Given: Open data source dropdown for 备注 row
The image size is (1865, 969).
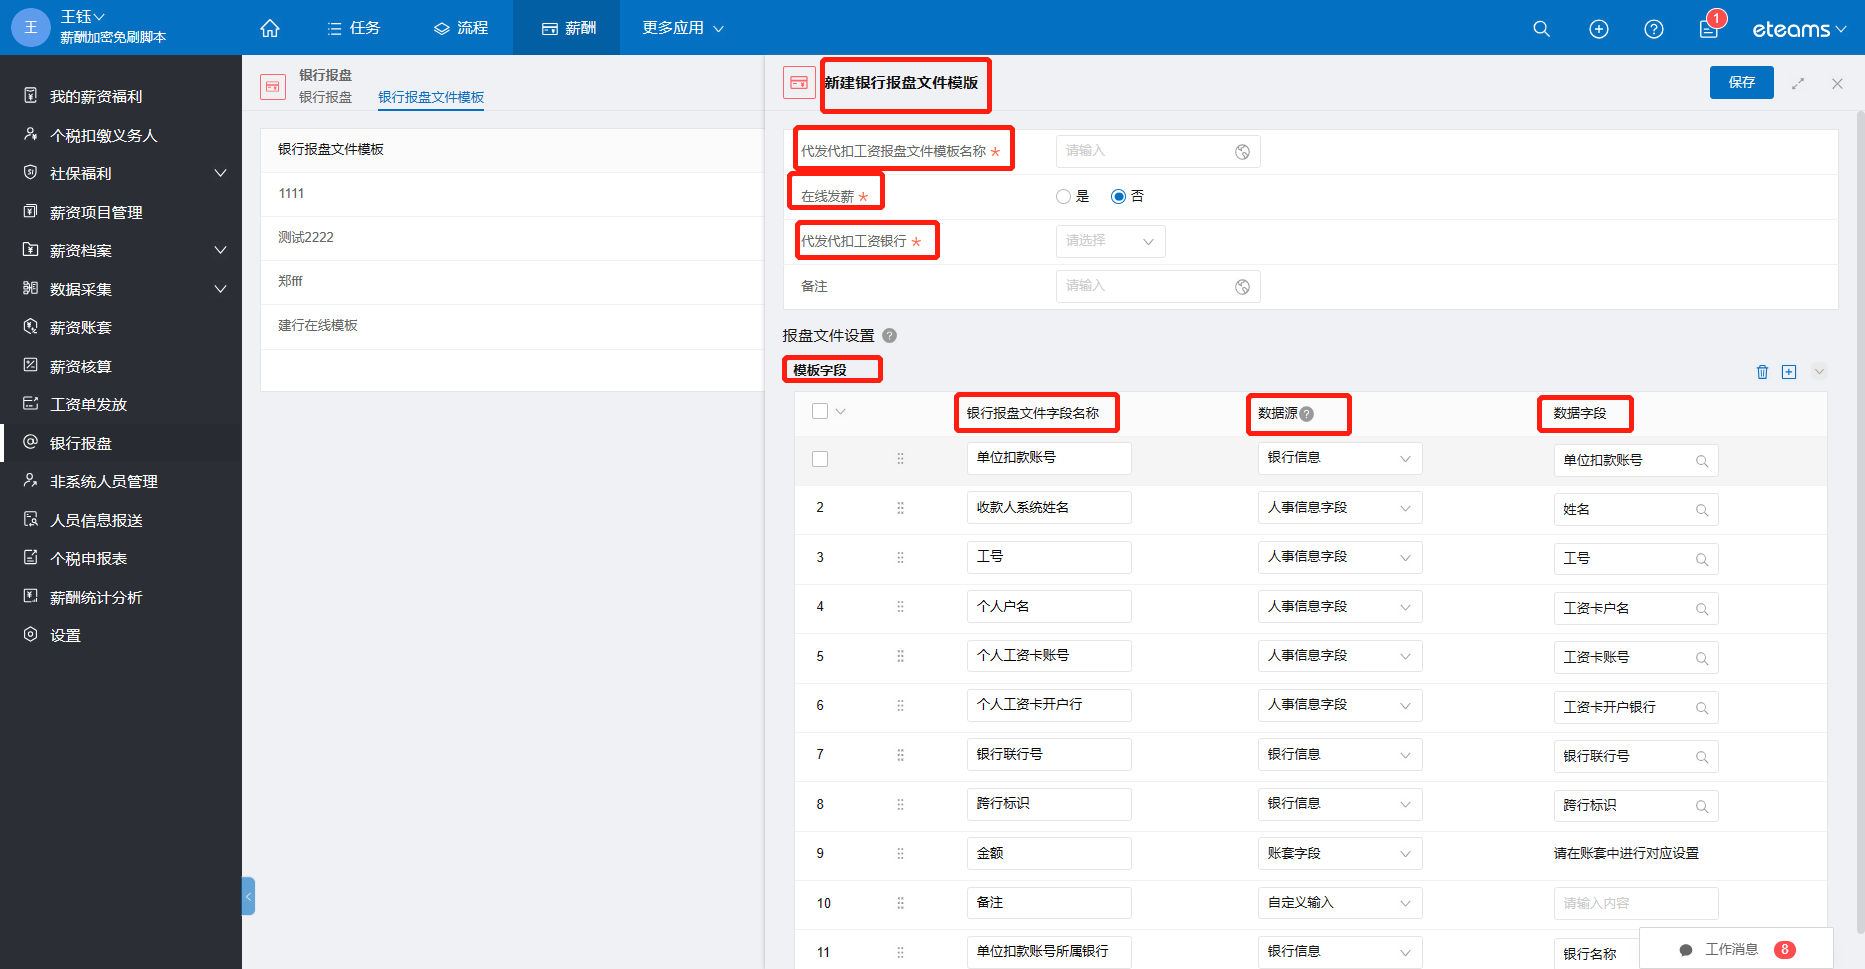Looking at the screenshot, I should (x=1339, y=903).
